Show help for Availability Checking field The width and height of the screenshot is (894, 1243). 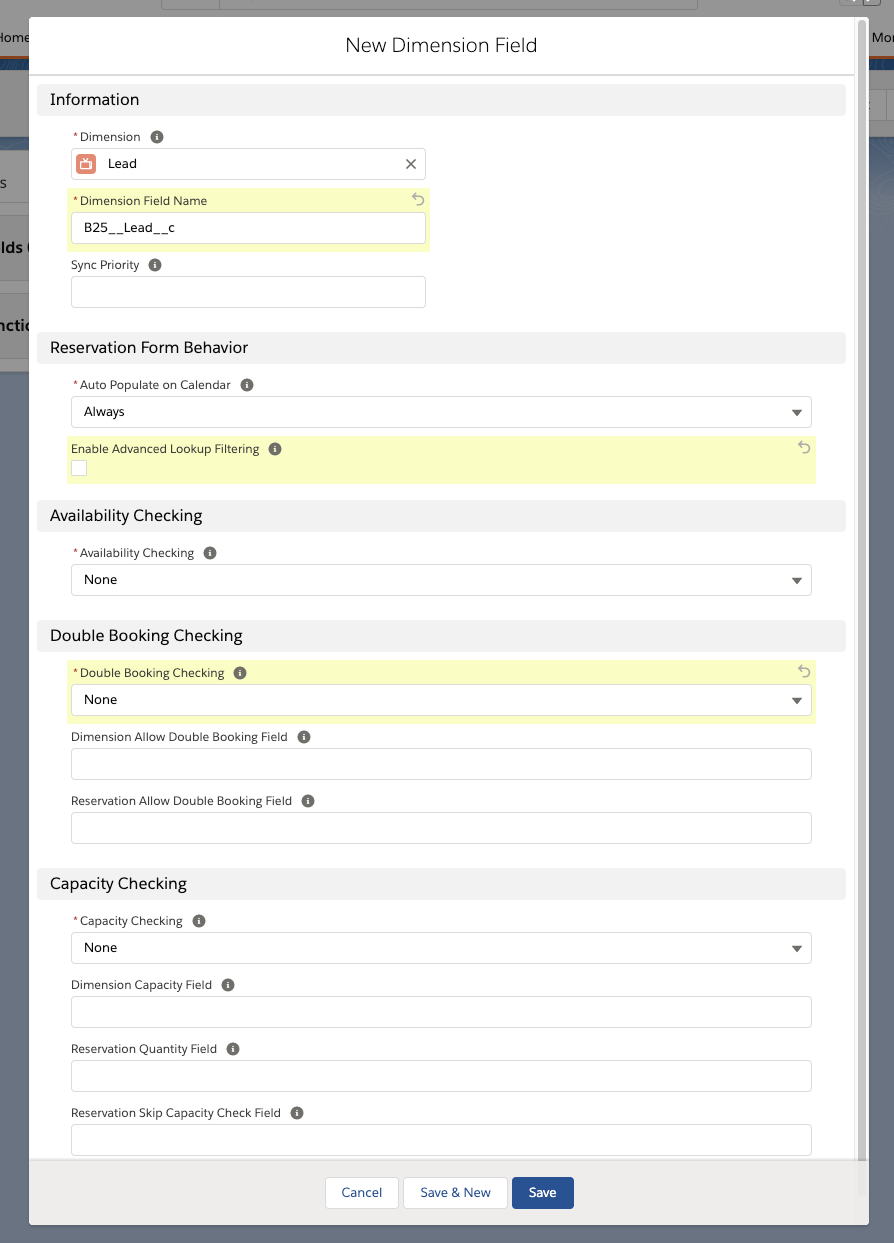(210, 553)
